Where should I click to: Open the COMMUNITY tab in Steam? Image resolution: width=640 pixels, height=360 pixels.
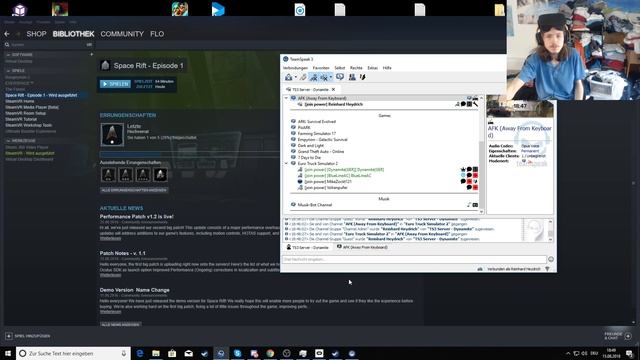tap(122, 34)
